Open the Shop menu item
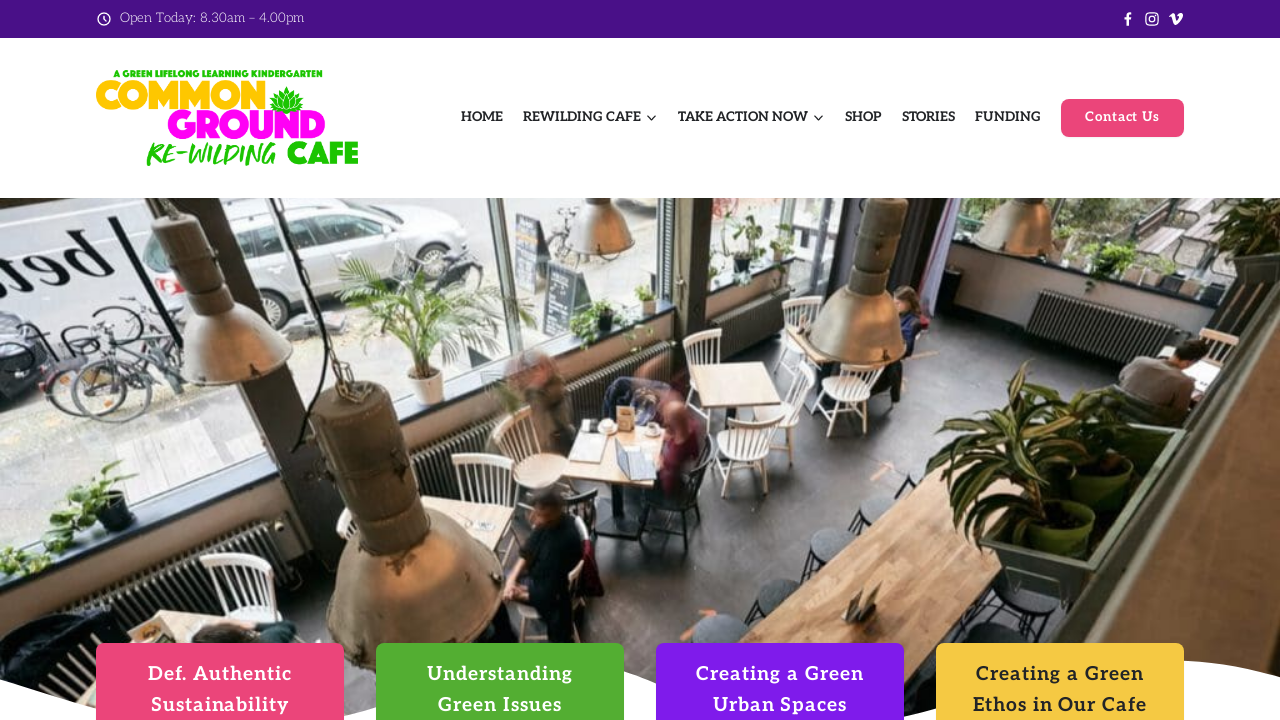This screenshot has height=720, width=1280. [863, 117]
